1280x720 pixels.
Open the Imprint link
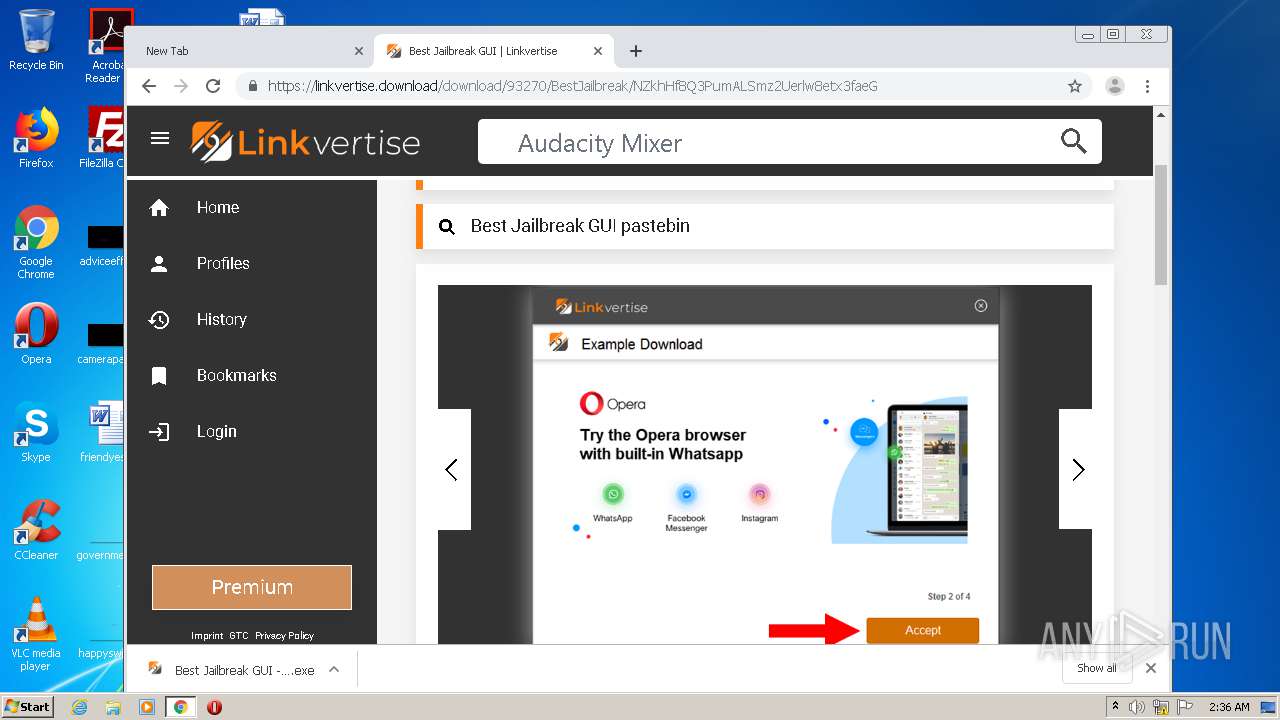(x=207, y=636)
